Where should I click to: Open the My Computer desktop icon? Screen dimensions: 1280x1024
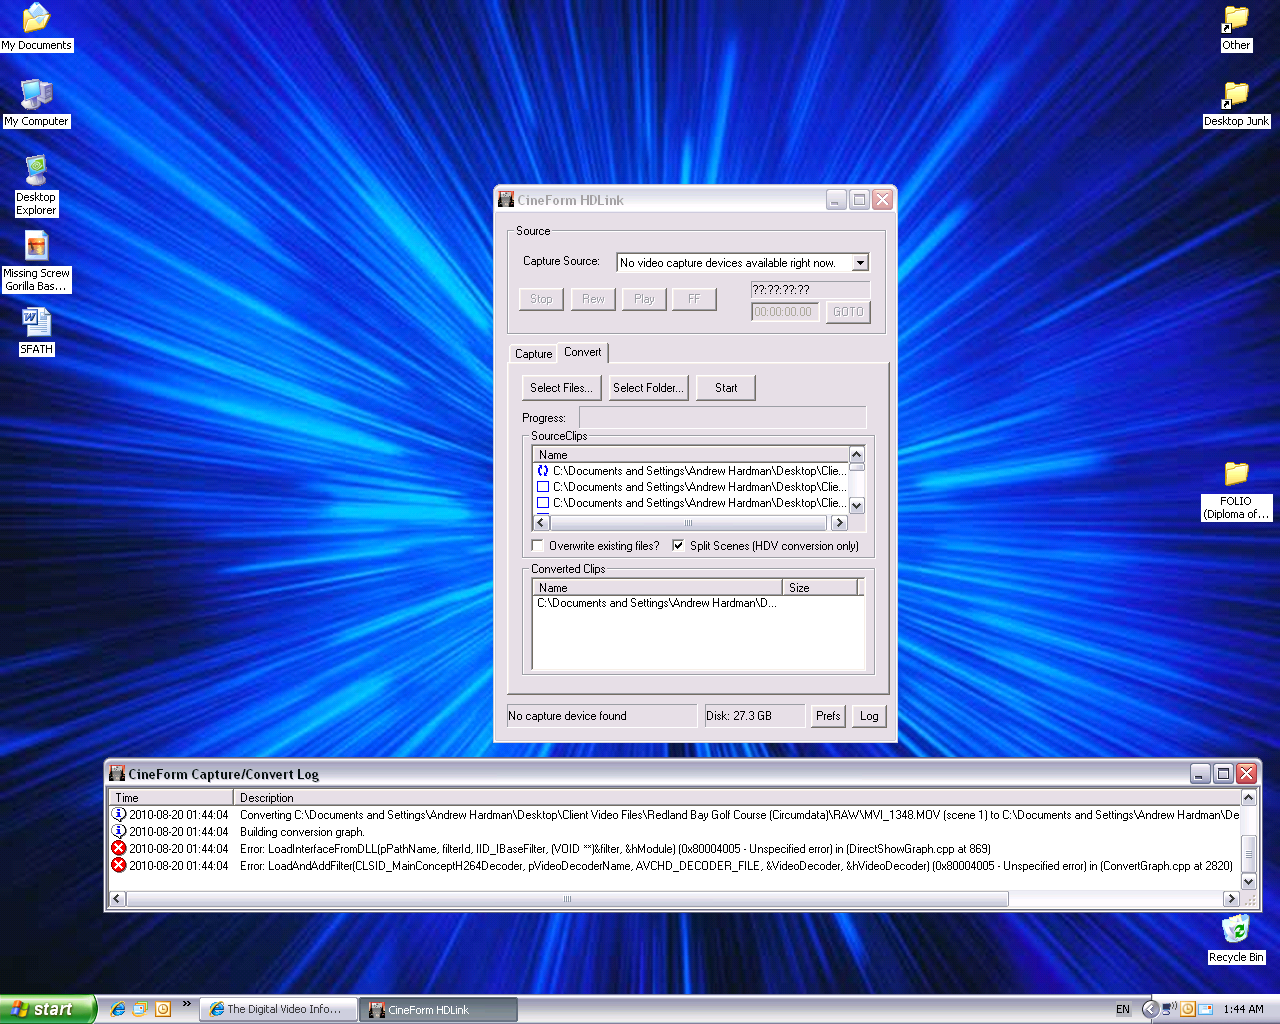(36, 95)
